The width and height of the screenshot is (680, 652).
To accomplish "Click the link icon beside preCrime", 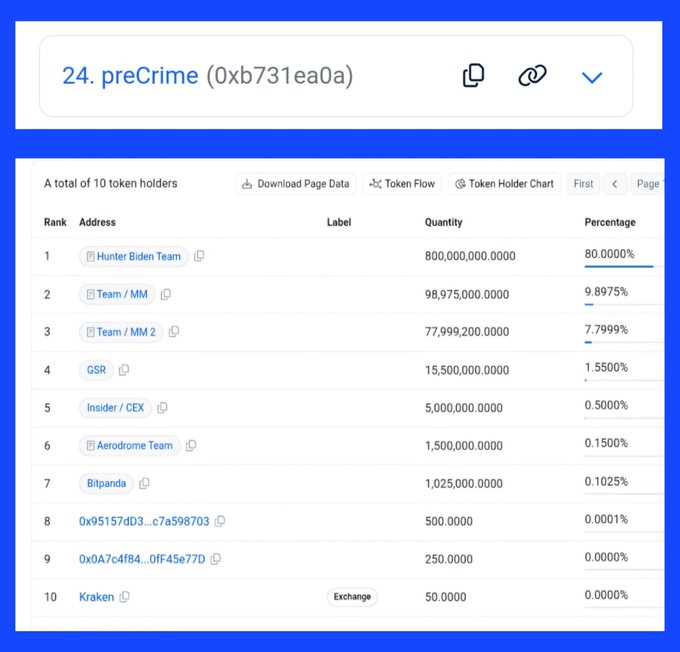I will click(x=533, y=75).
